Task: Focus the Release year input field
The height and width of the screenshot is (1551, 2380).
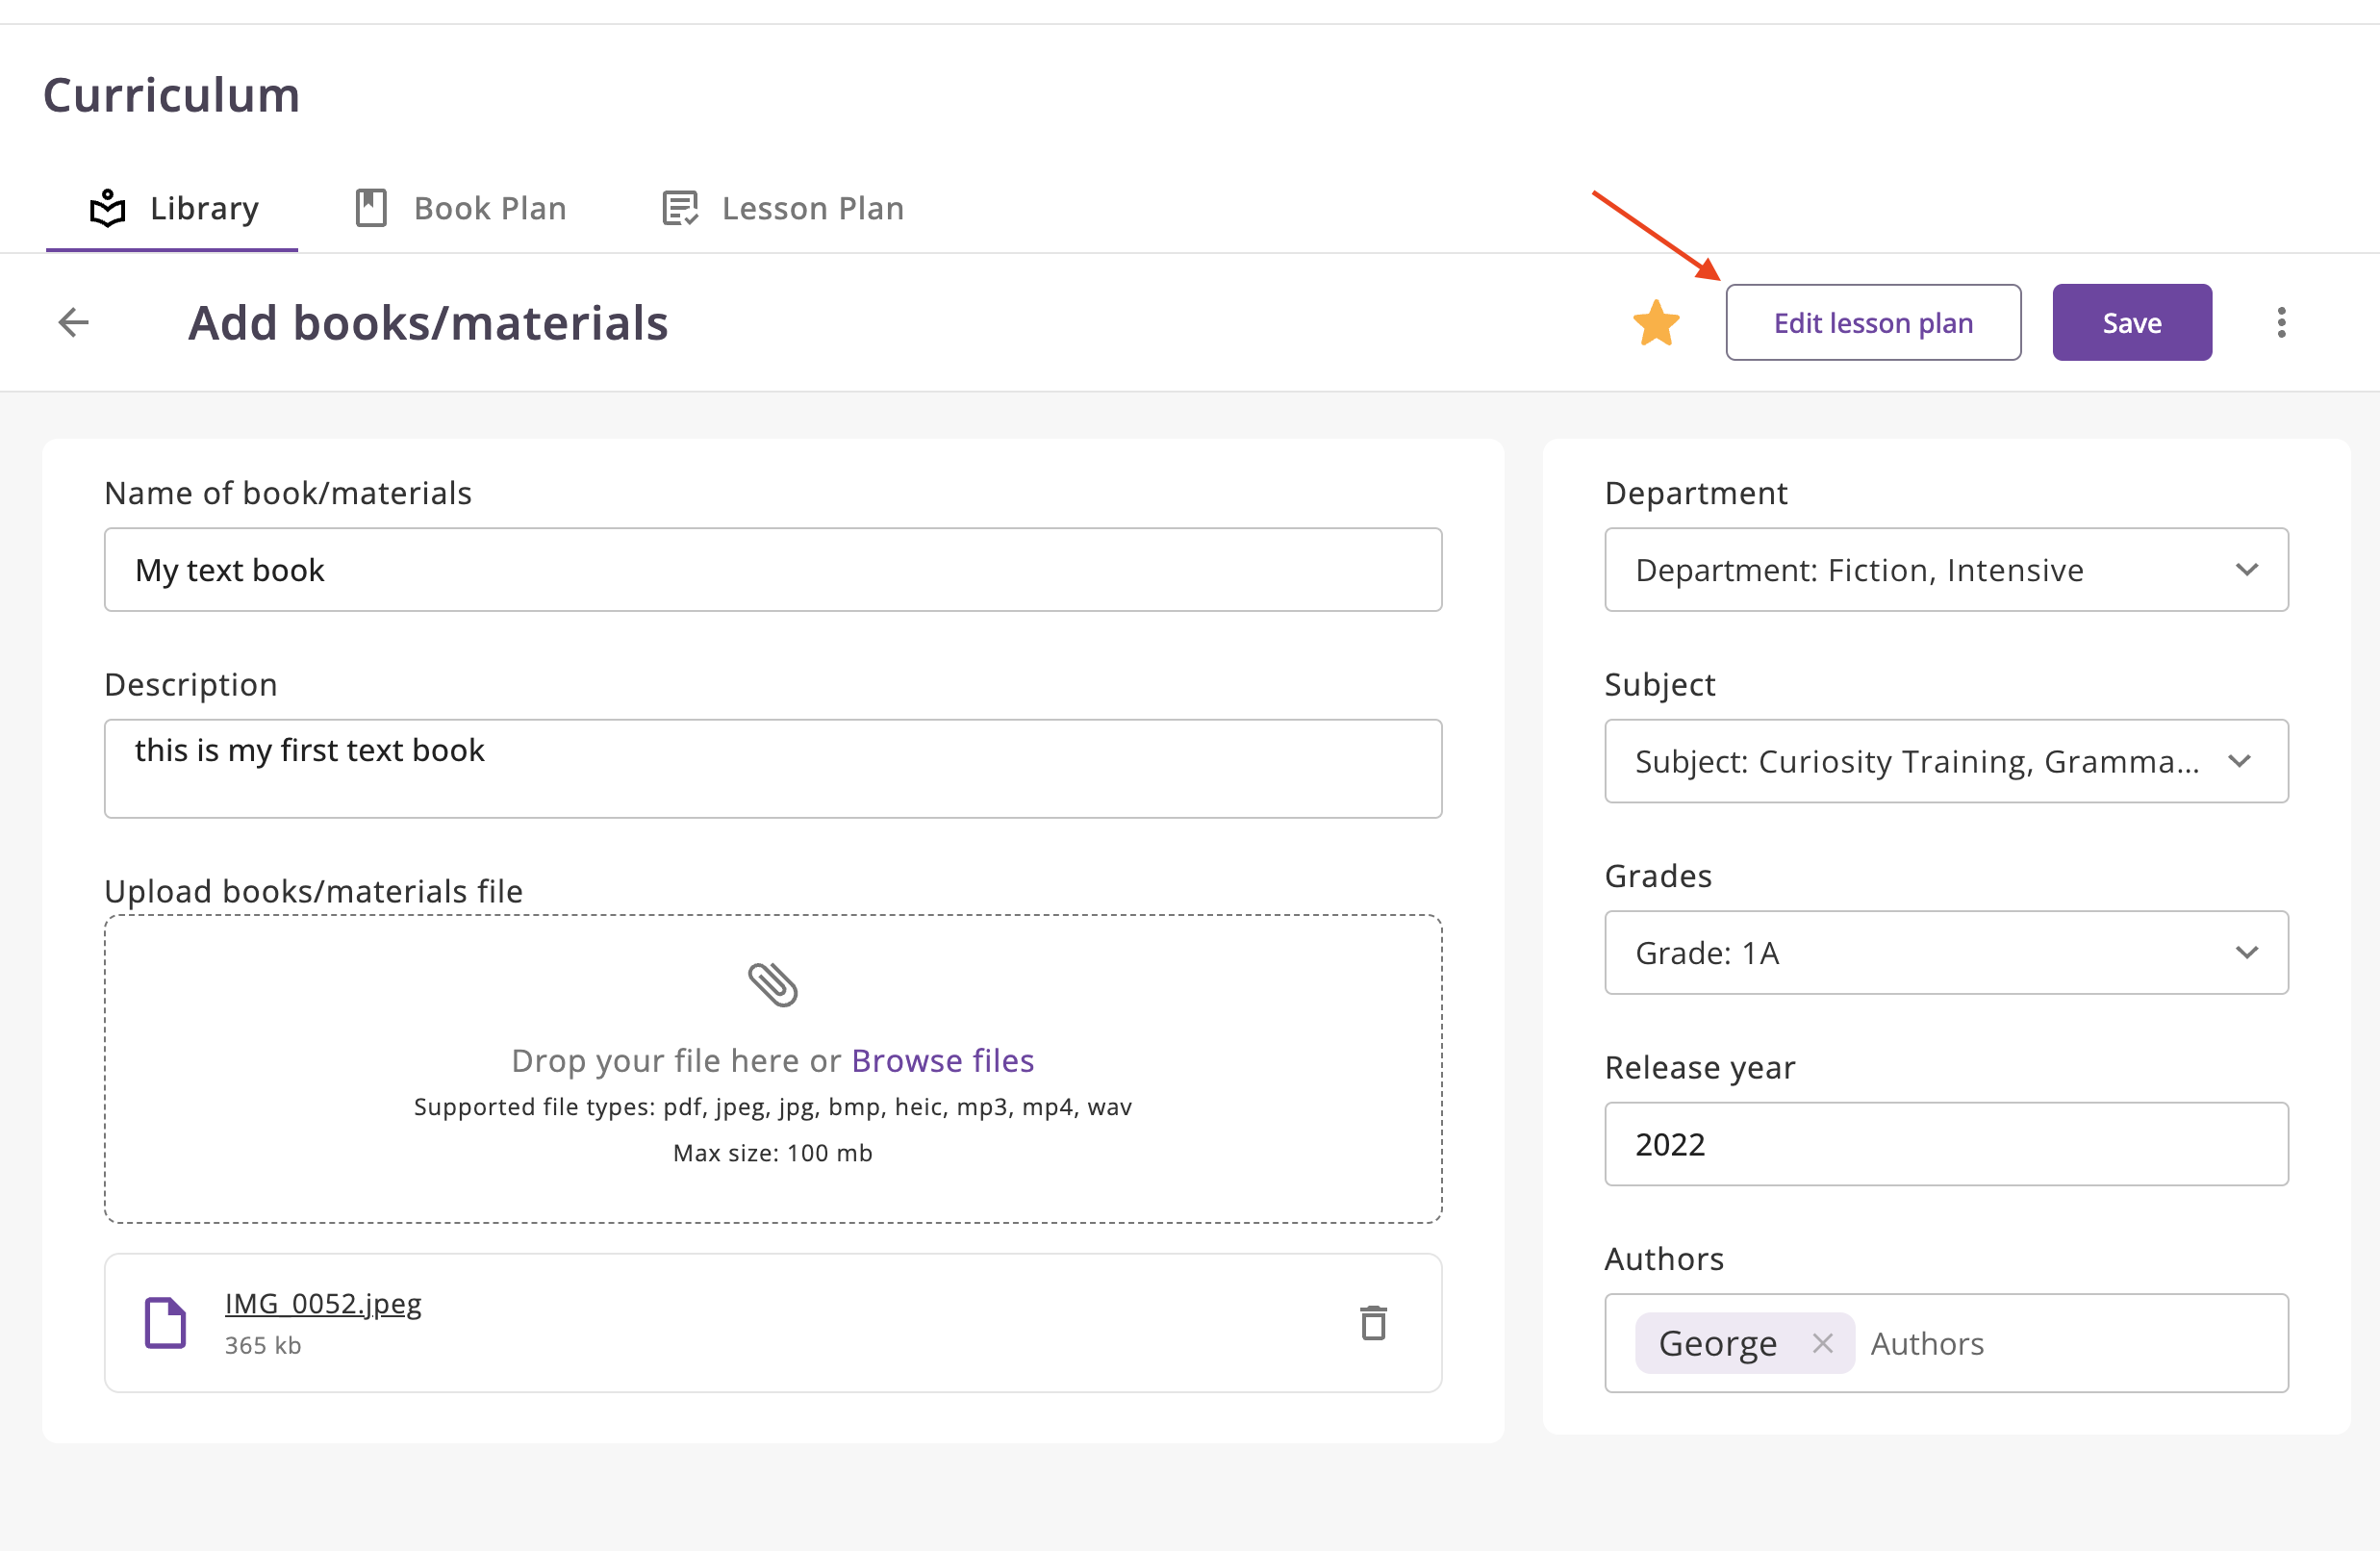Action: [x=1945, y=1144]
